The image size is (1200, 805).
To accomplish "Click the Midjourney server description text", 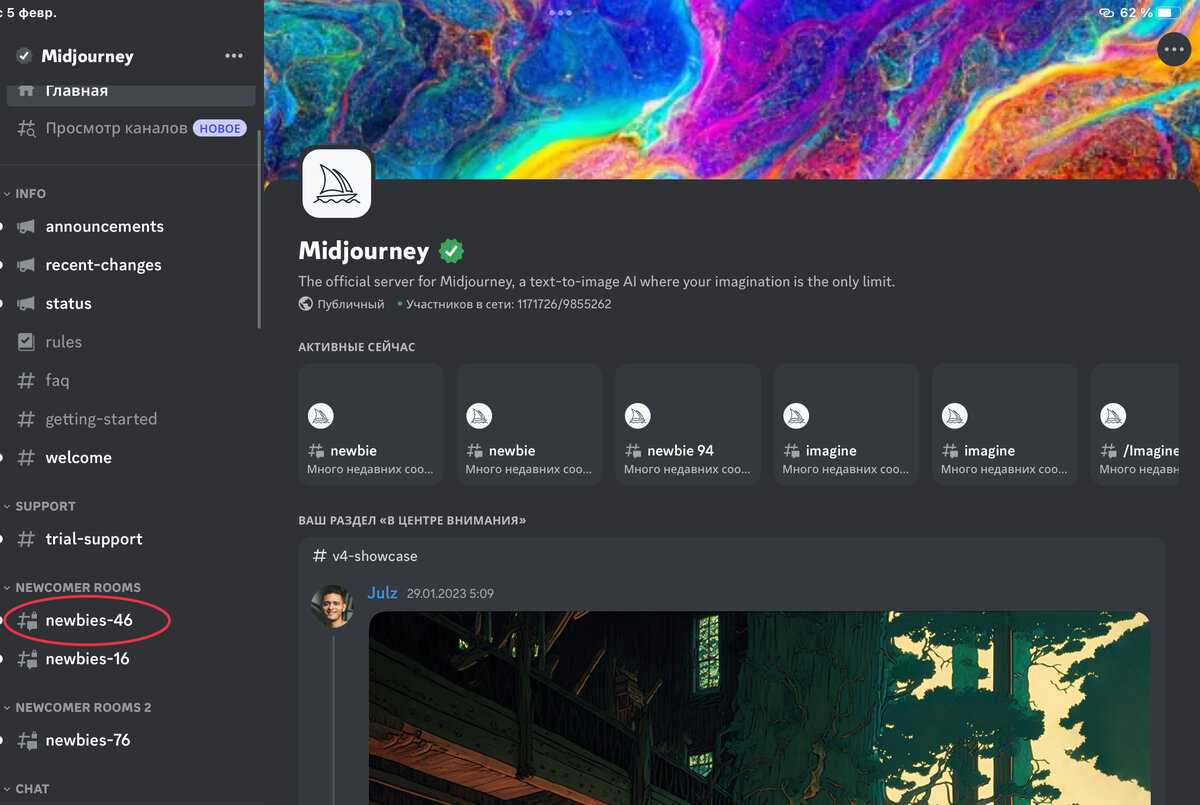I will [x=597, y=282].
